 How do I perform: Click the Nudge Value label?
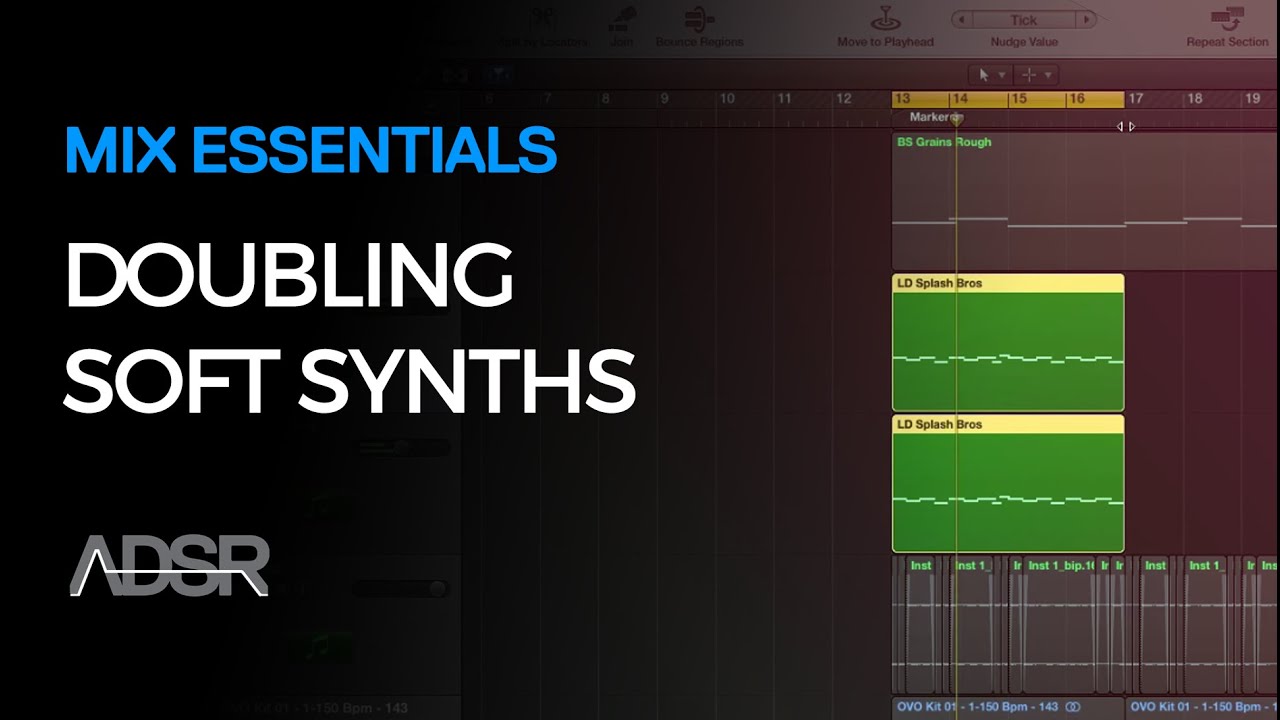(x=1023, y=42)
